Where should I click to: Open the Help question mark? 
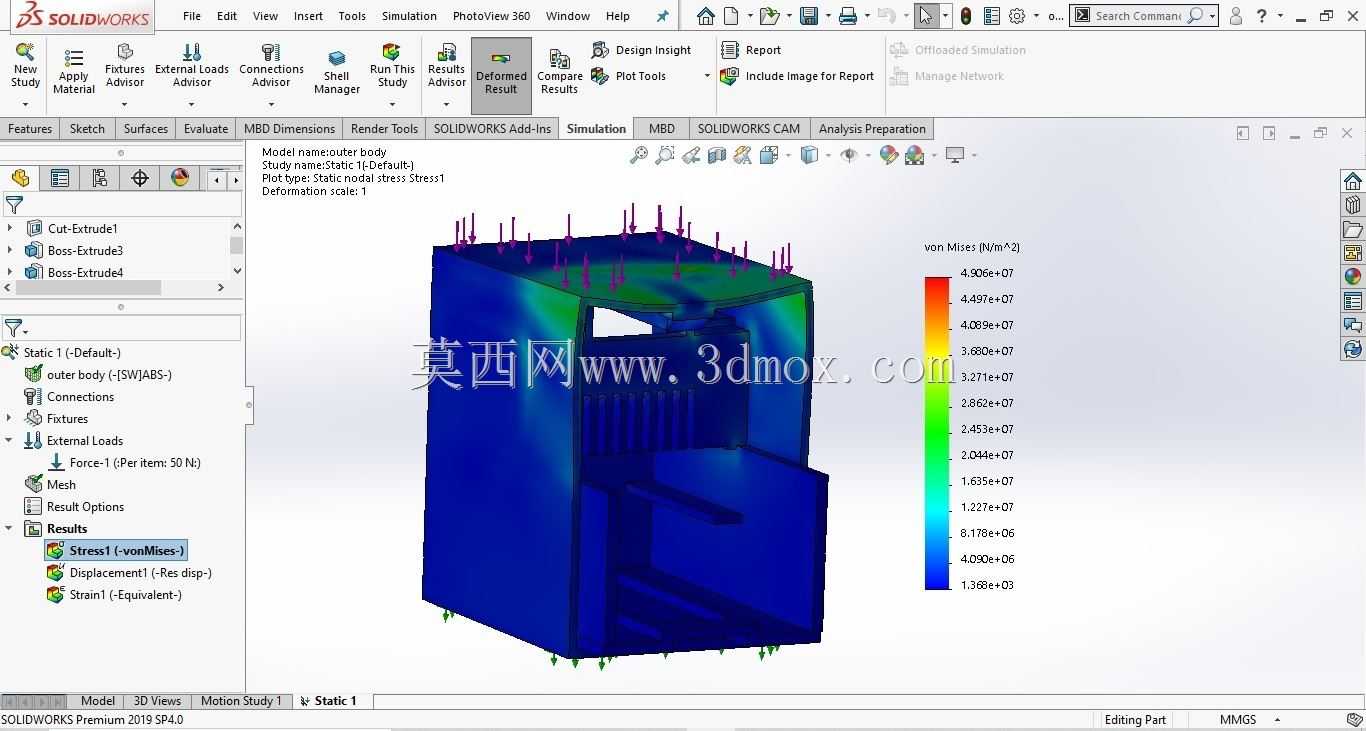1262,16
